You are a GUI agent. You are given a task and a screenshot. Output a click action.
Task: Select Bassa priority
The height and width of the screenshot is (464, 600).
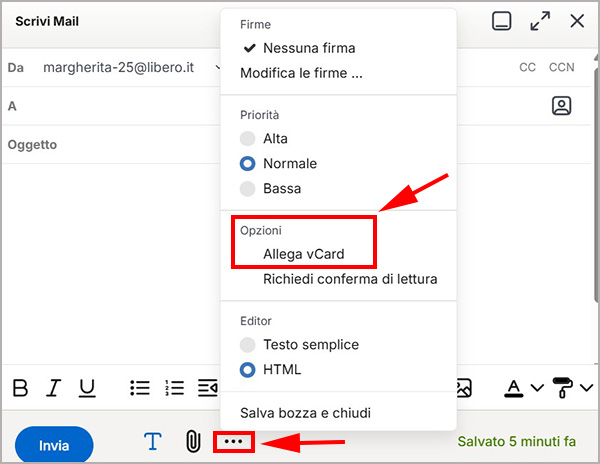[x=271, y=189]
